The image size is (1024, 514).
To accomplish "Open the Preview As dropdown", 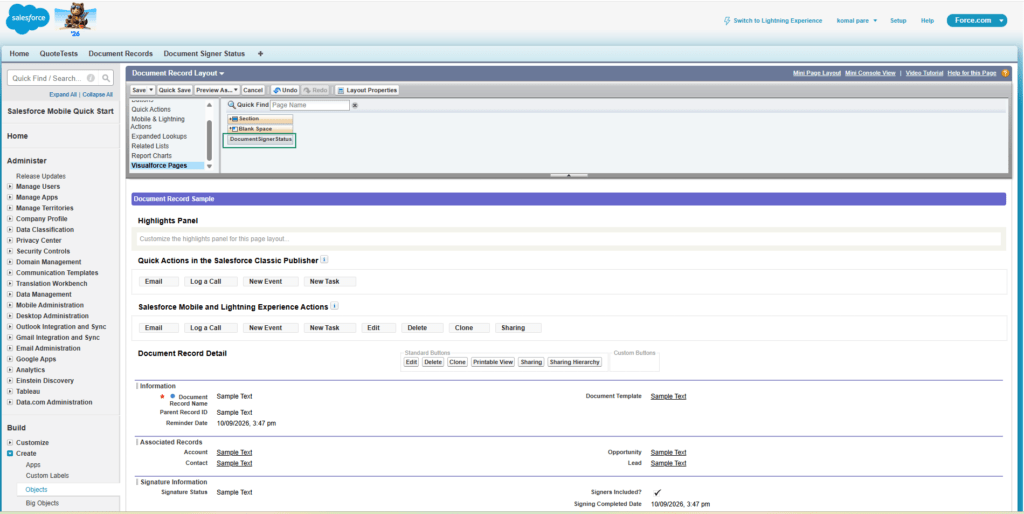I will pyautogui.click(x=217, y=90).
